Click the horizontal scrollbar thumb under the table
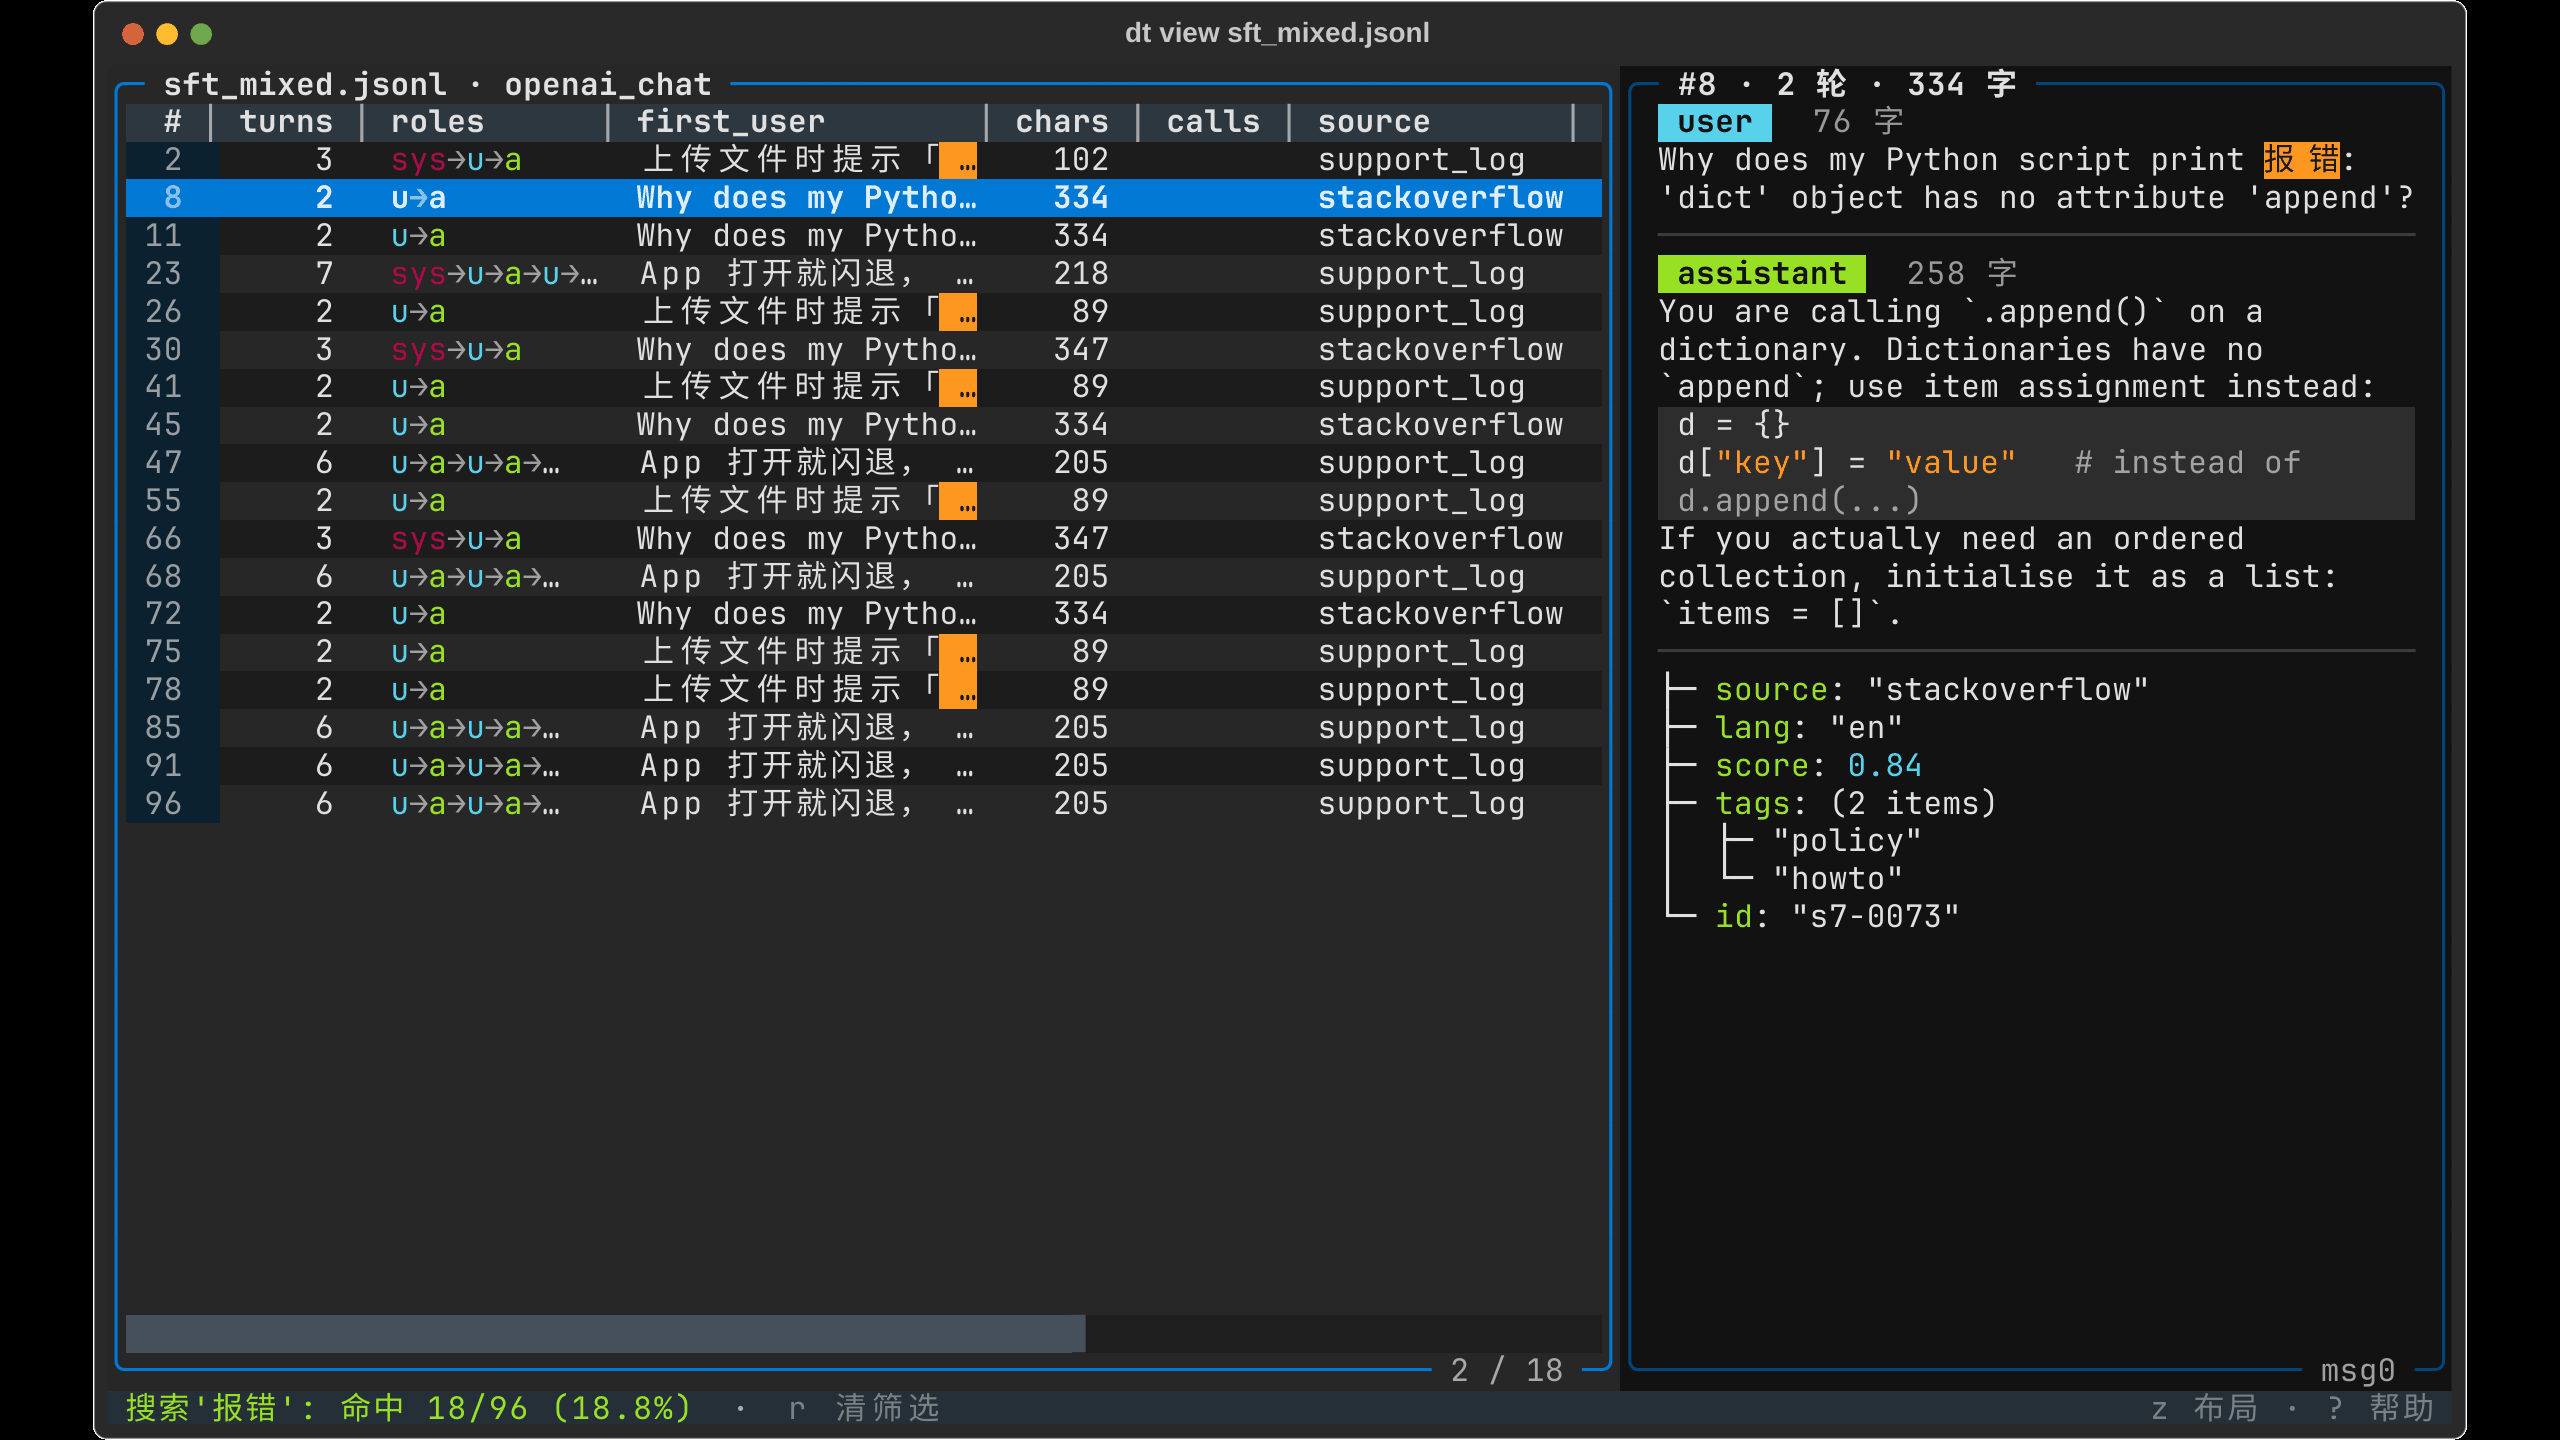The height and width of the screenshot is (1440, 2560). pyautogui.click(x=605, y=1334)
